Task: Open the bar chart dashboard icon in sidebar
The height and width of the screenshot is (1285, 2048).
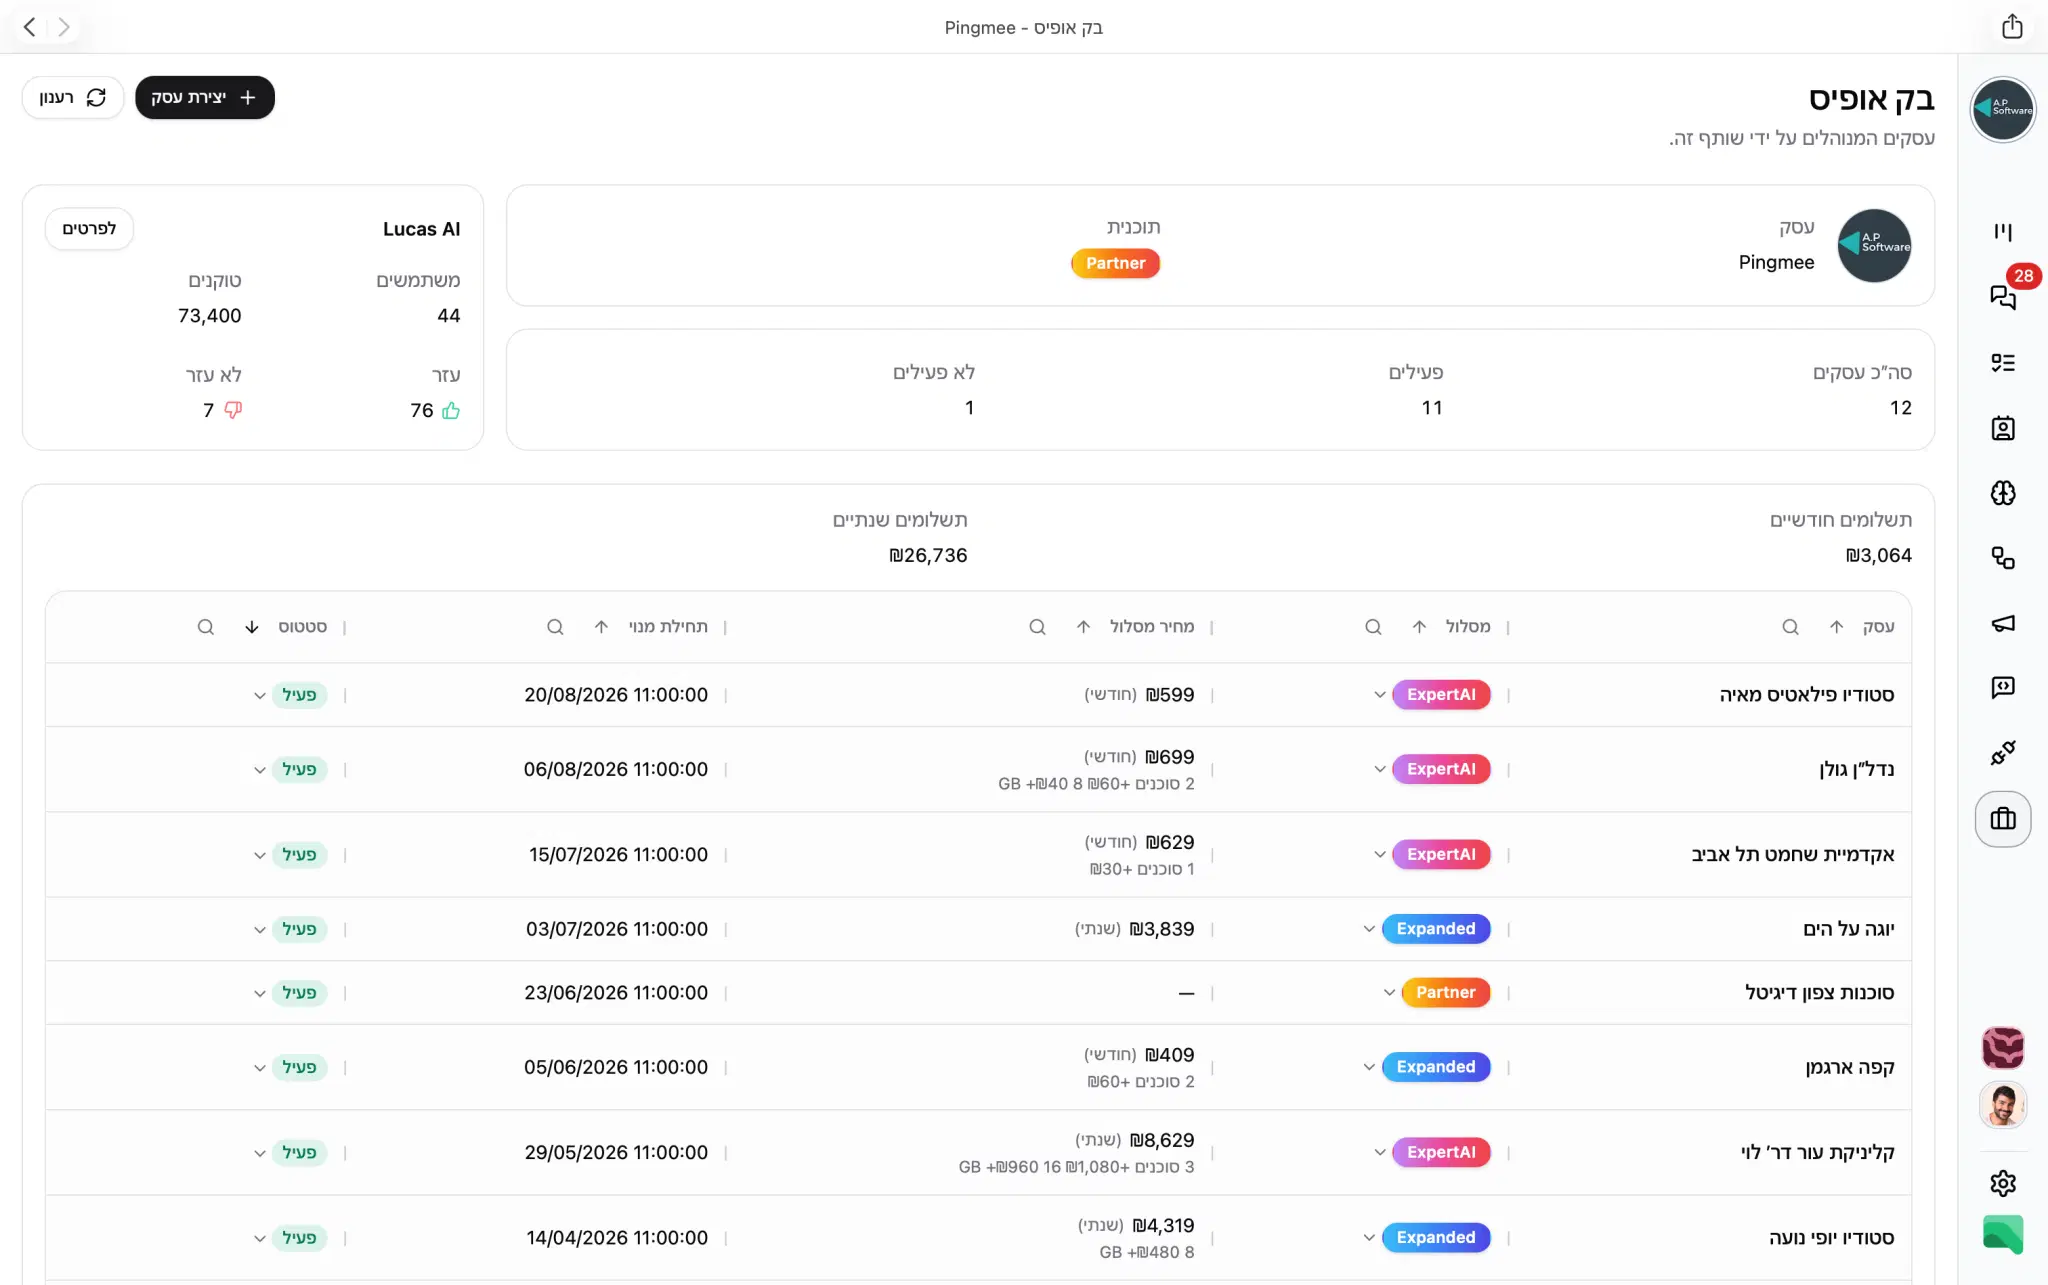Action: point(2003,232)
